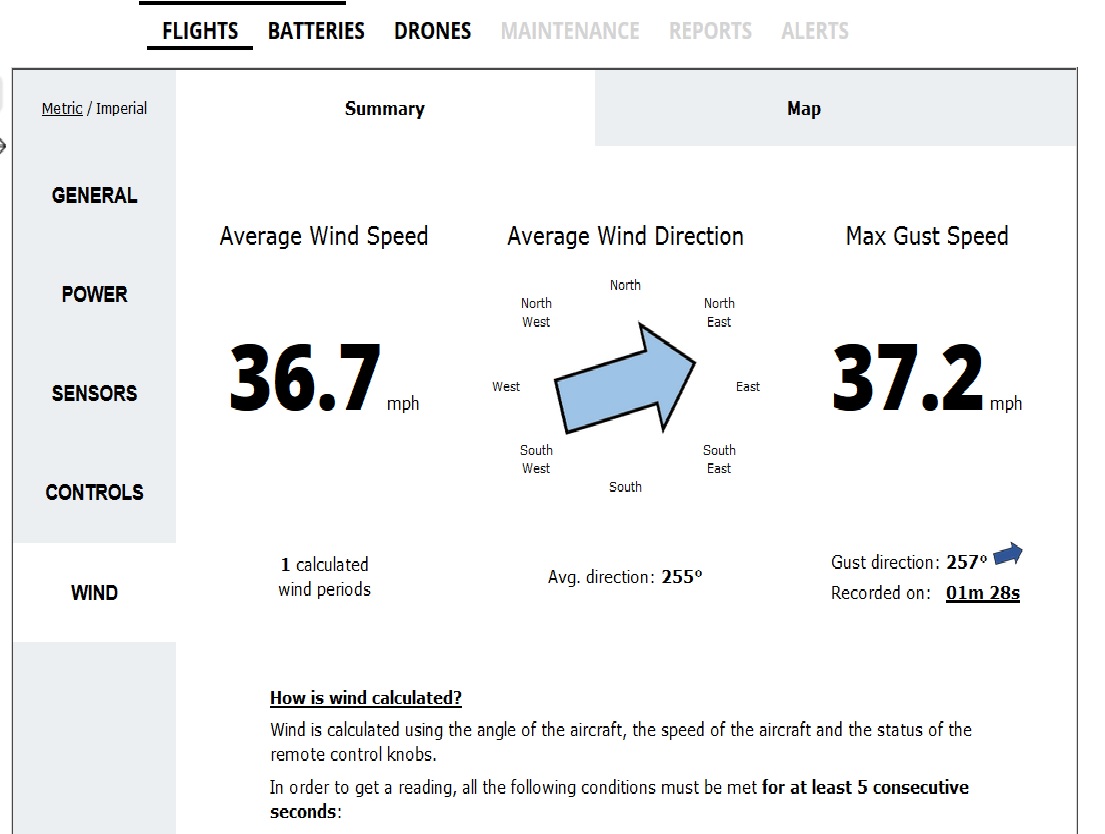
Task: Click the small gust direction arrow icon
Action: coord(1008,553)
